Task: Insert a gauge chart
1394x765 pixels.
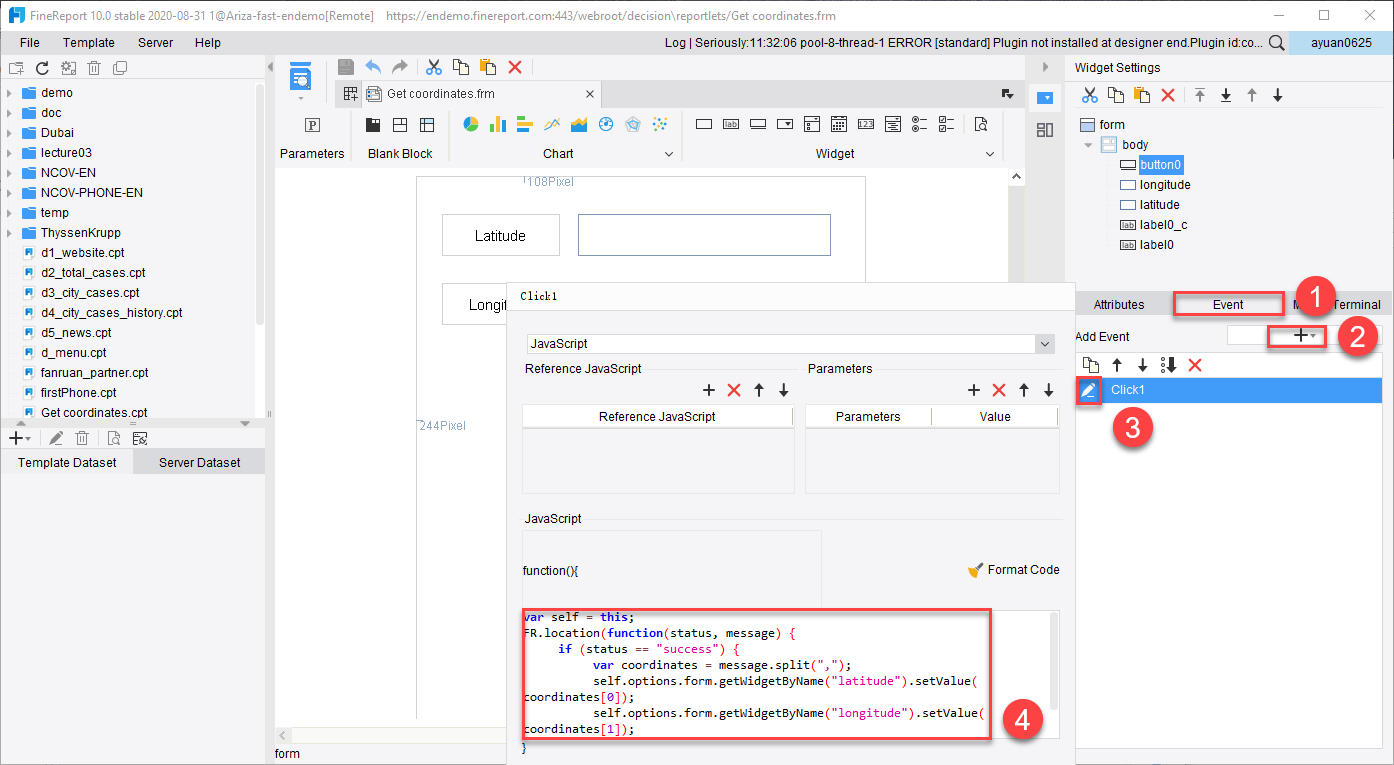Action: (605, 124)
